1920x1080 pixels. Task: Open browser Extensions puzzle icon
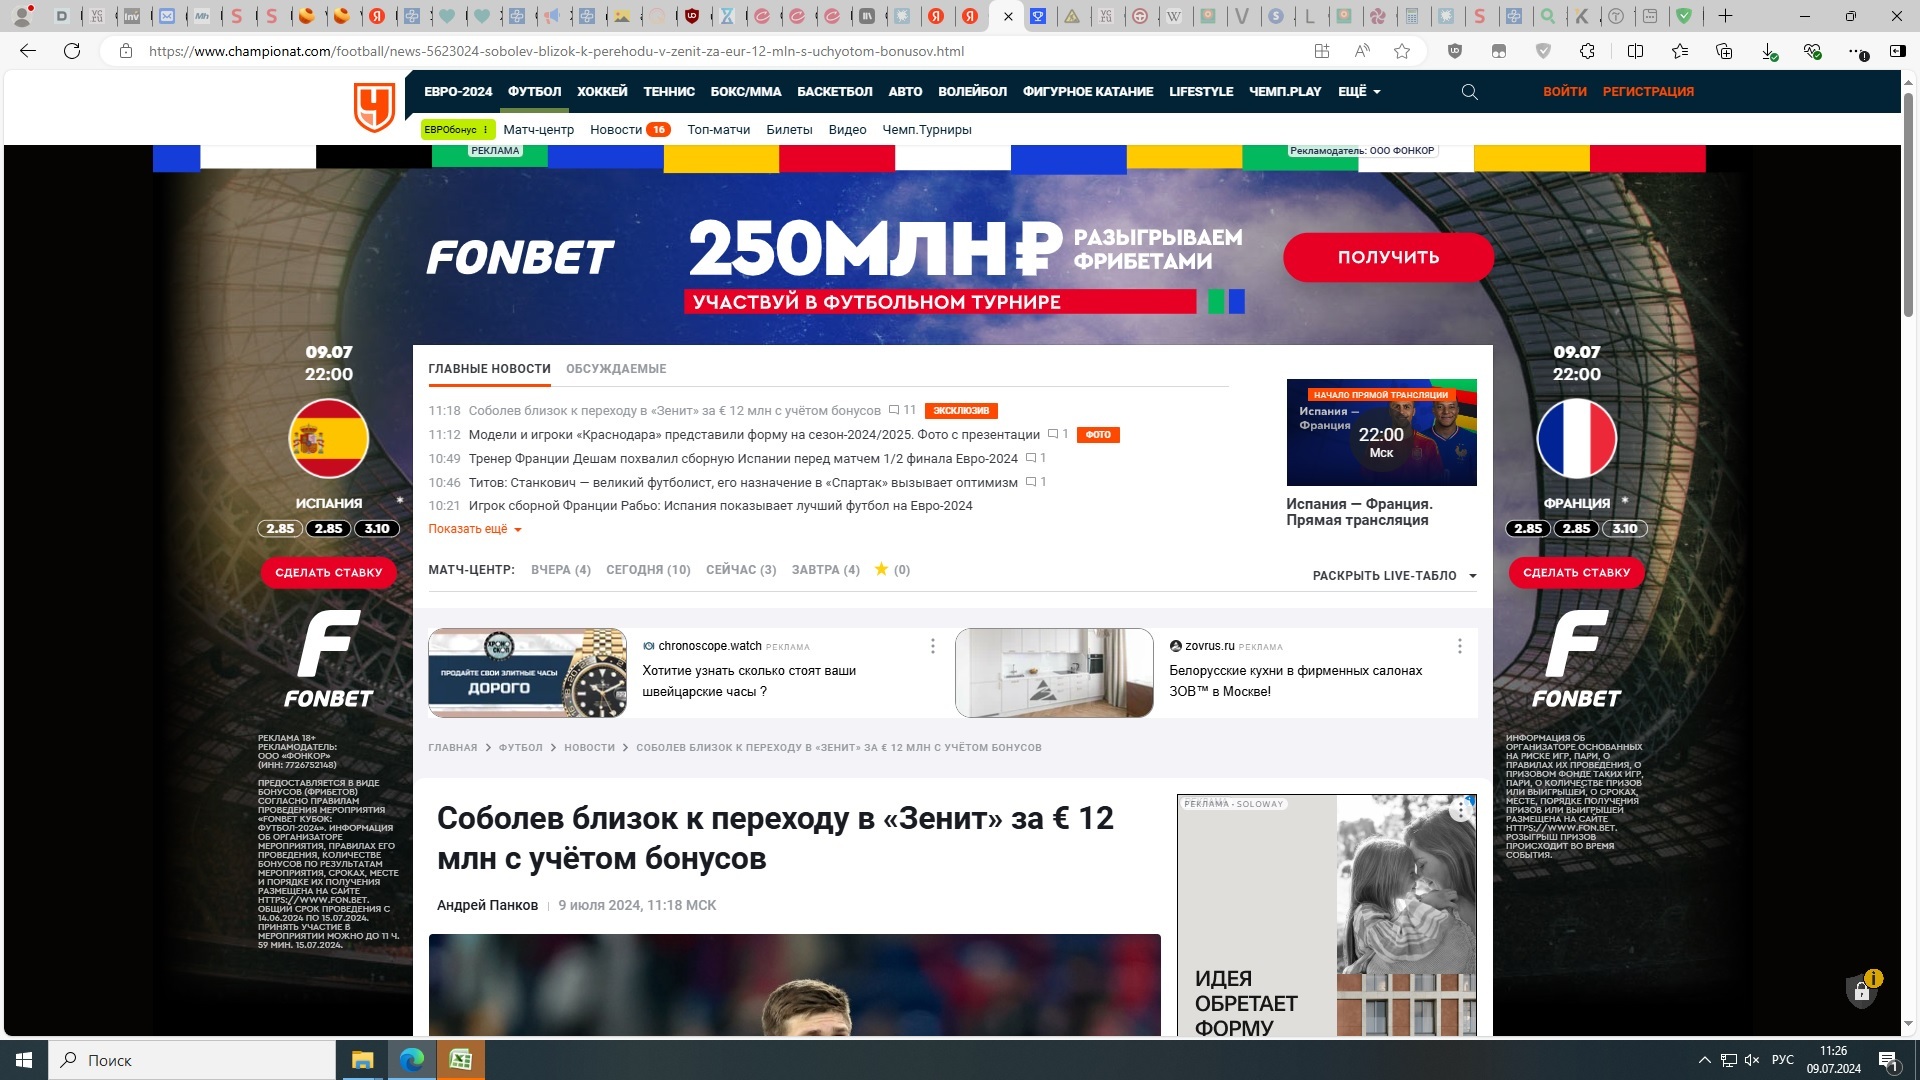click(x=1587, y=51)
